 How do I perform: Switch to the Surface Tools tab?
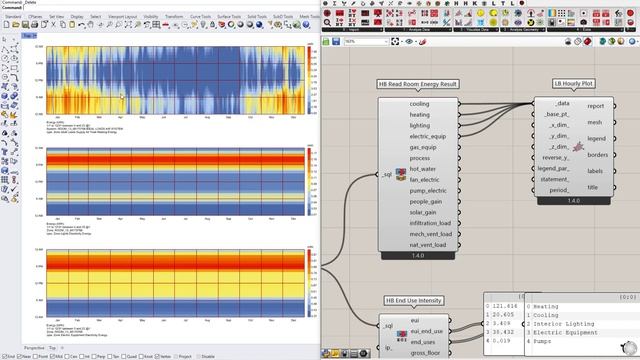click(x=229, y=17)
